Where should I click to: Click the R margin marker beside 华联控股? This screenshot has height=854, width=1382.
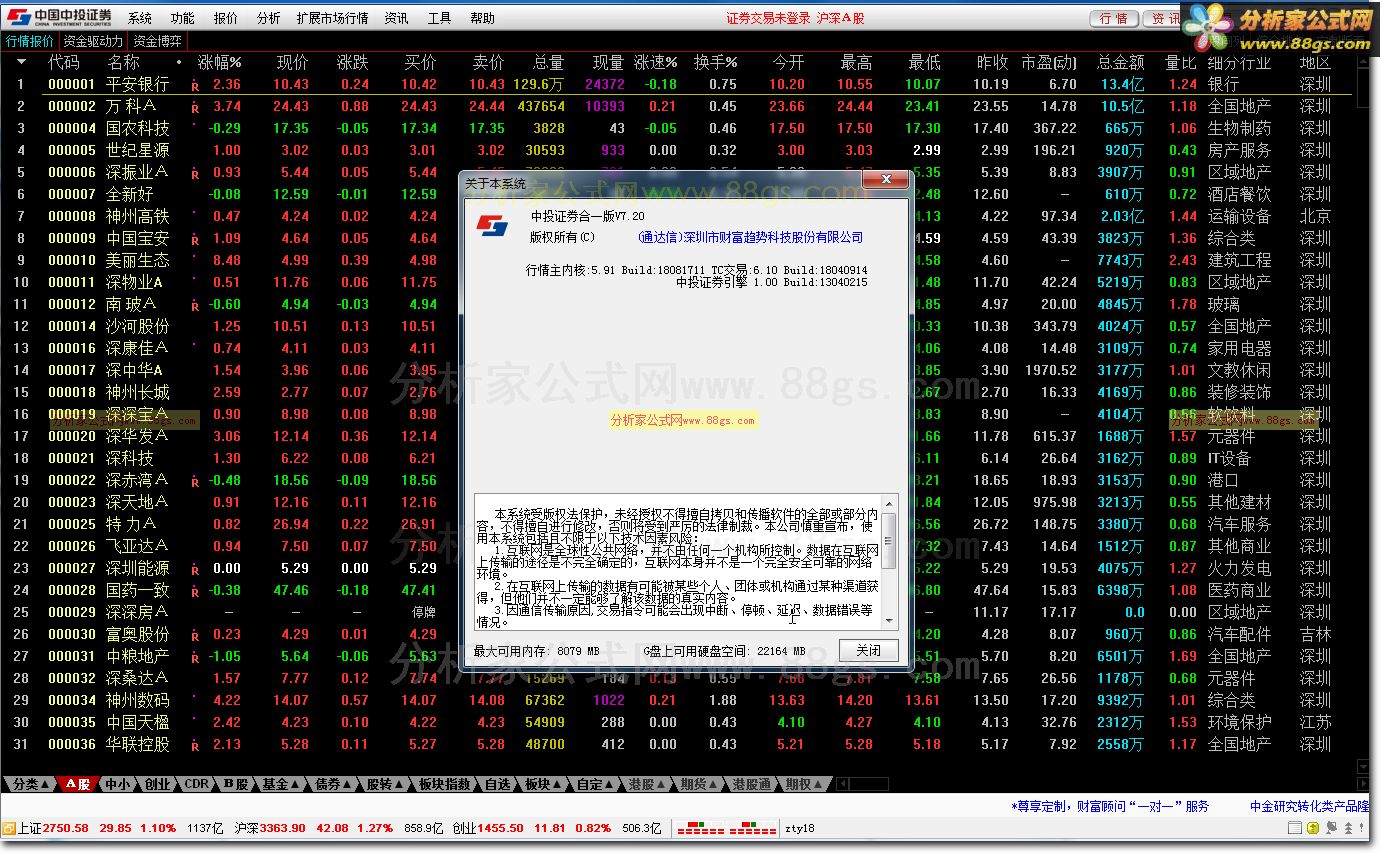click(195, 746)
